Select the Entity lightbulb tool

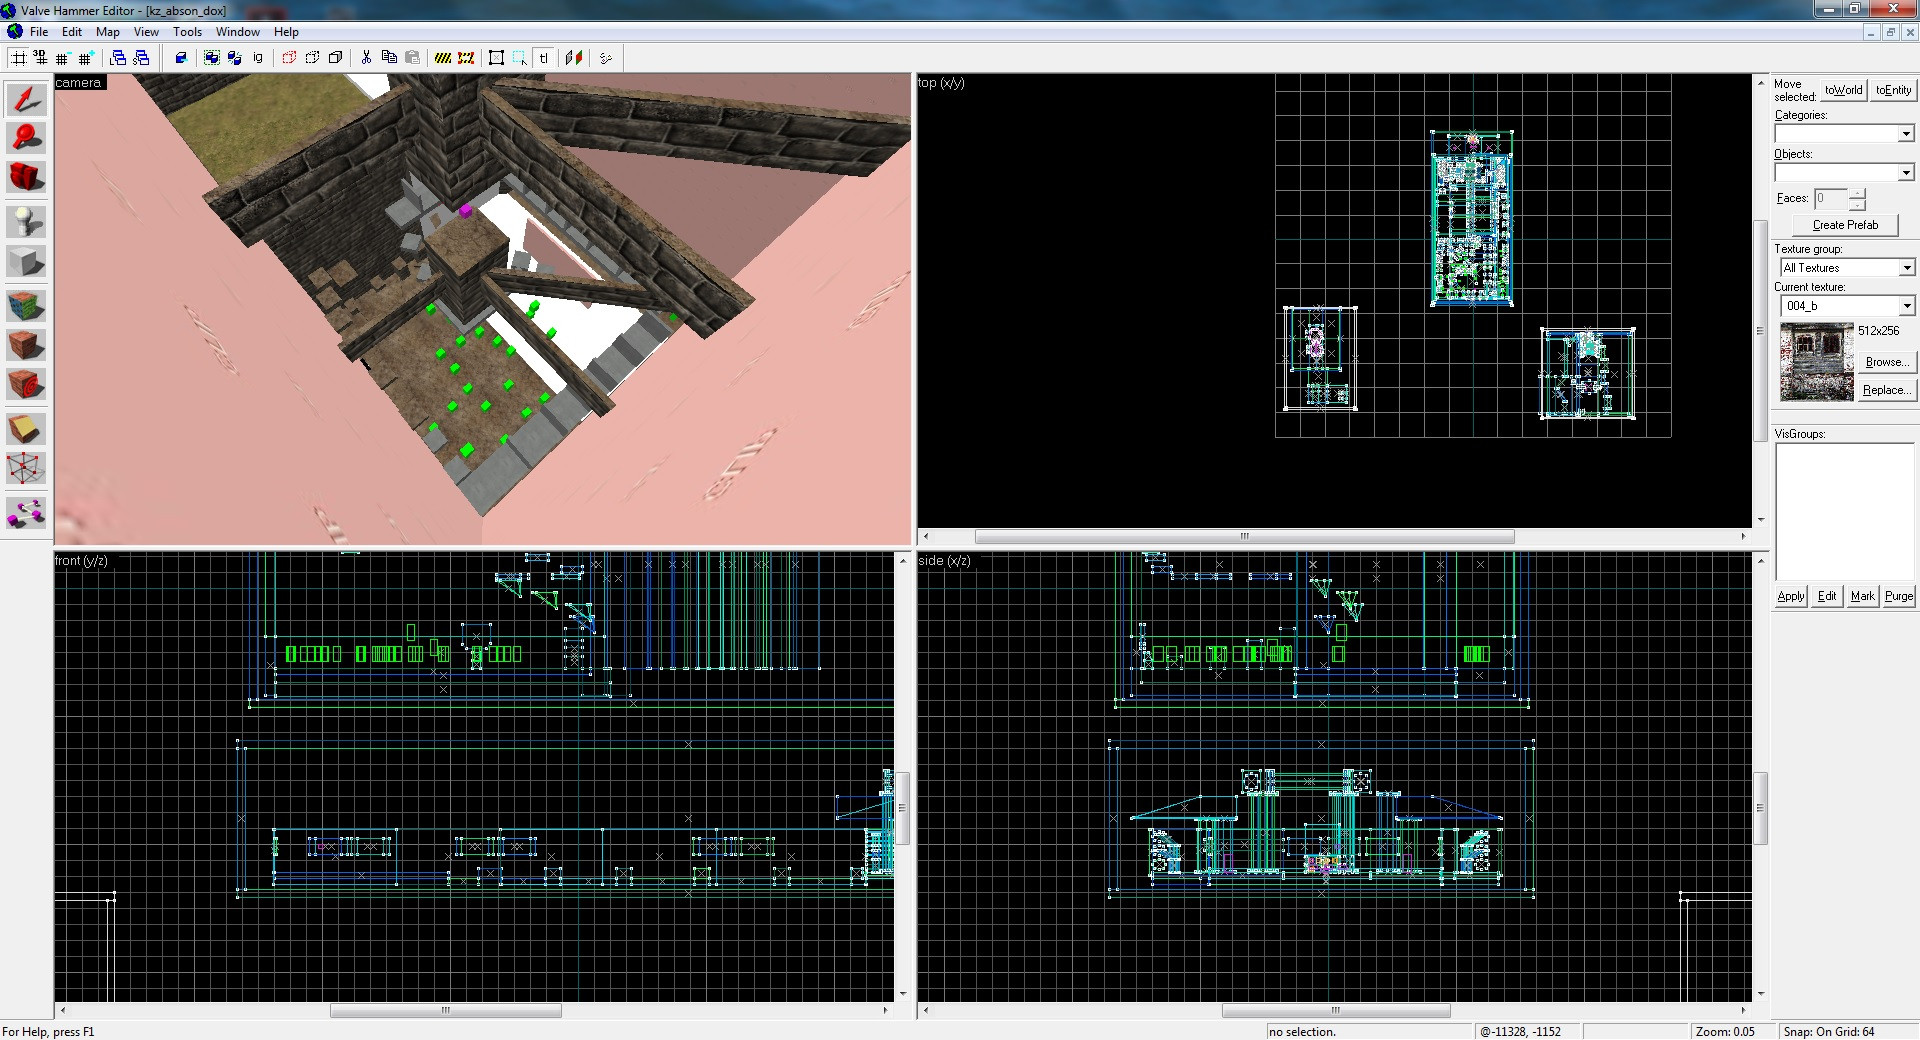pyautogui.click(x=27, y=221)
